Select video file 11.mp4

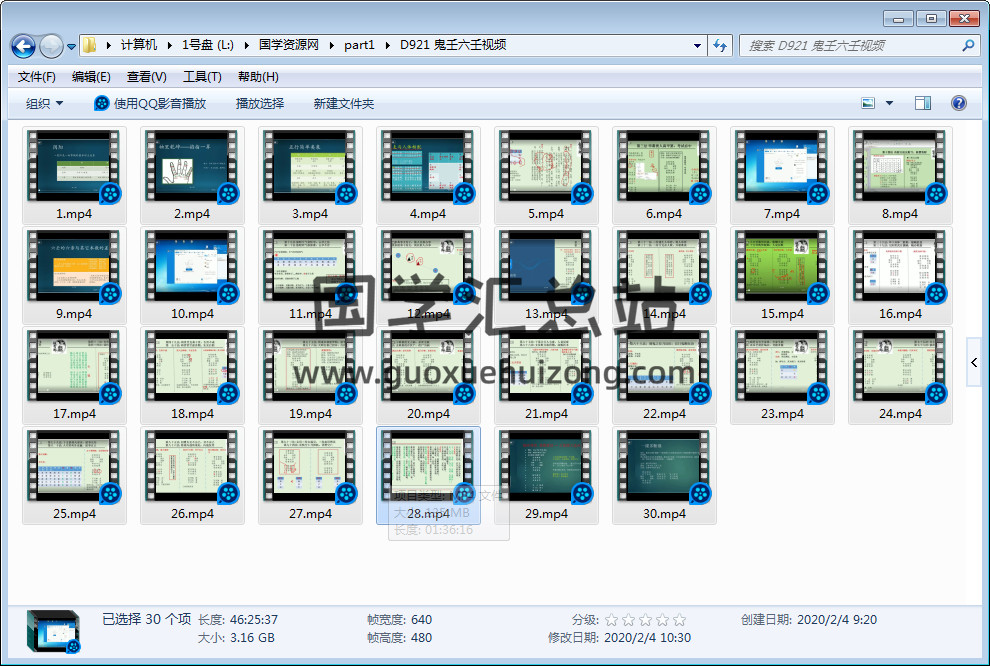[x=310, y=275]
